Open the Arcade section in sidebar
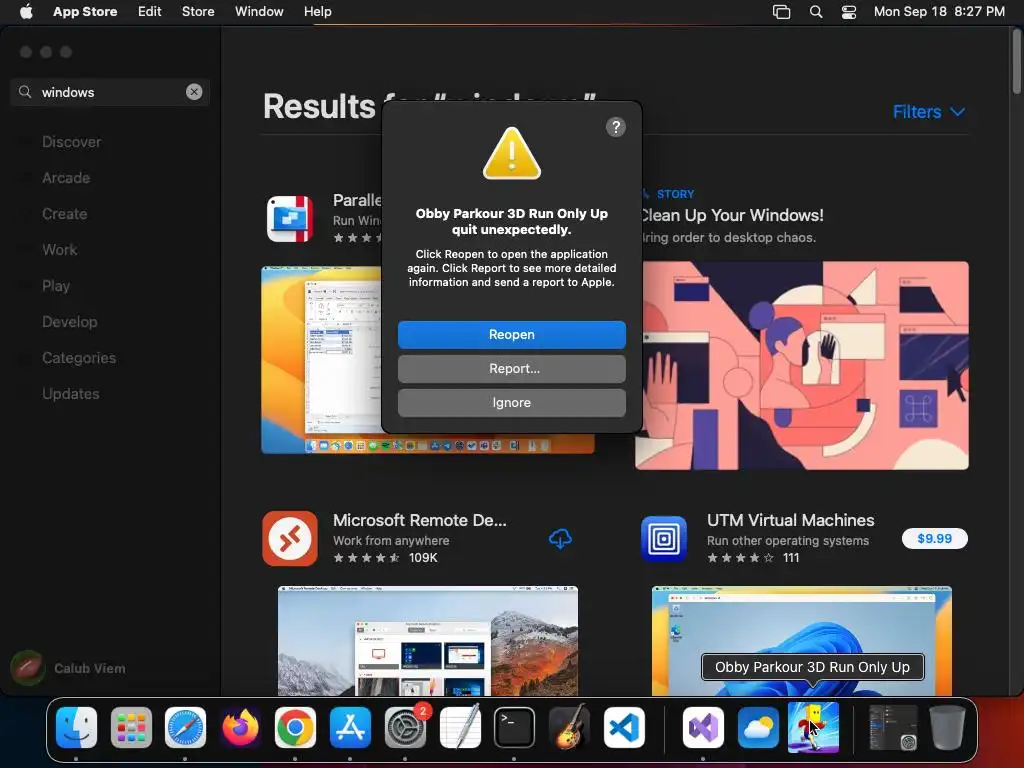This screenshot has width=1024, height=768. (x=66, y=178)
